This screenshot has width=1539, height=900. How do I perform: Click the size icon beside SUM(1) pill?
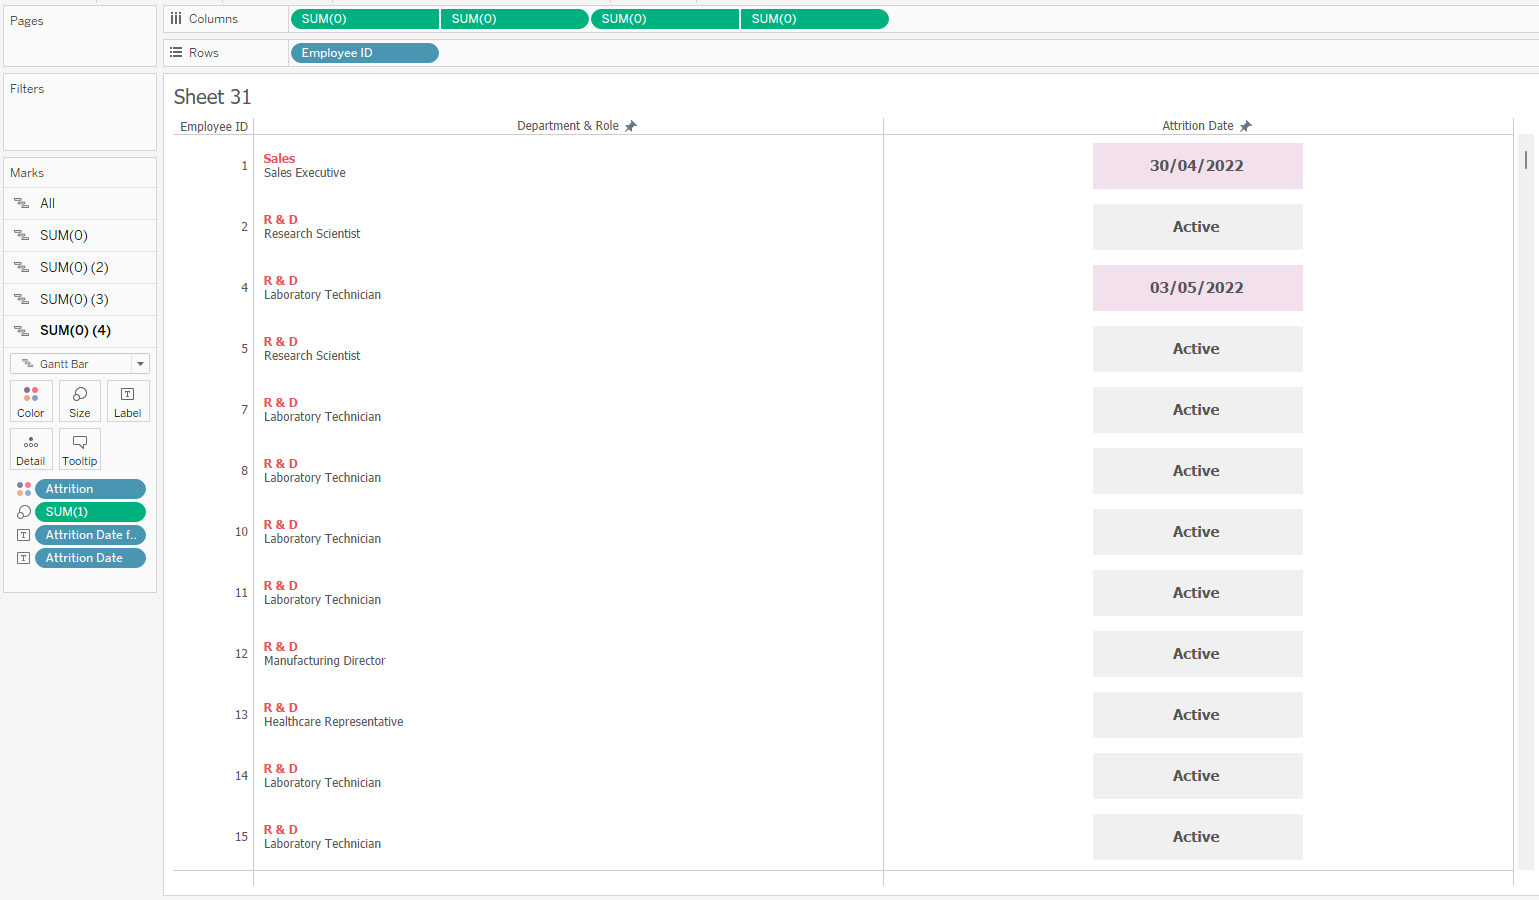[x=24, y=512]
